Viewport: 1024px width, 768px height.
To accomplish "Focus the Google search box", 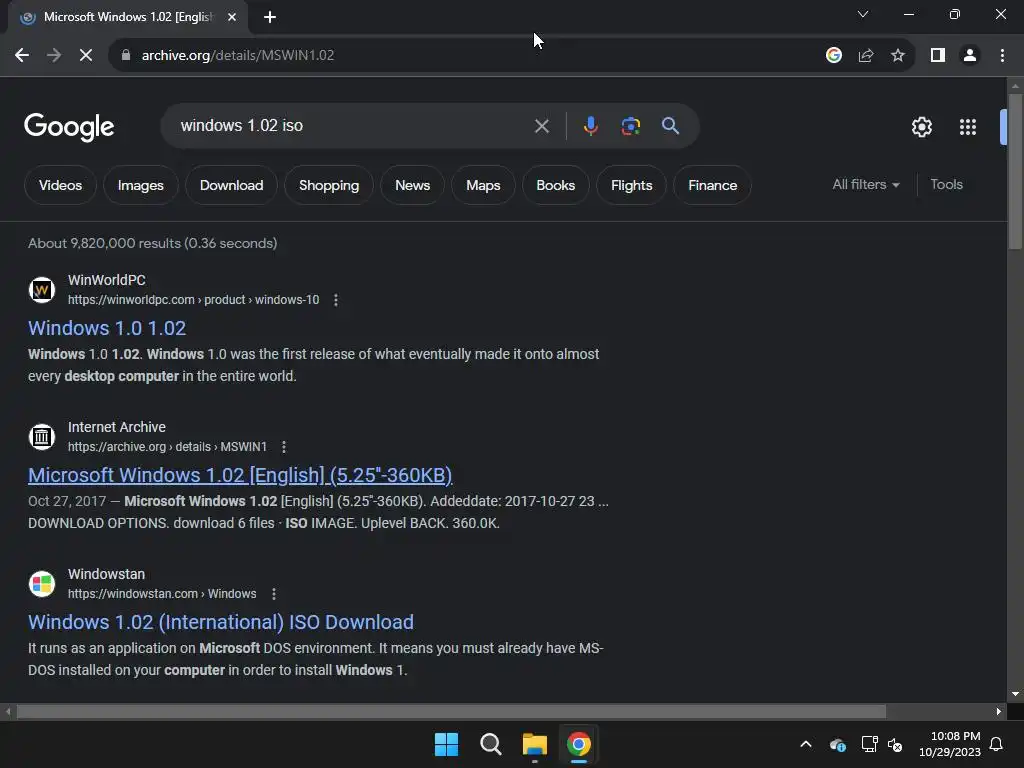I will (353, 126).
